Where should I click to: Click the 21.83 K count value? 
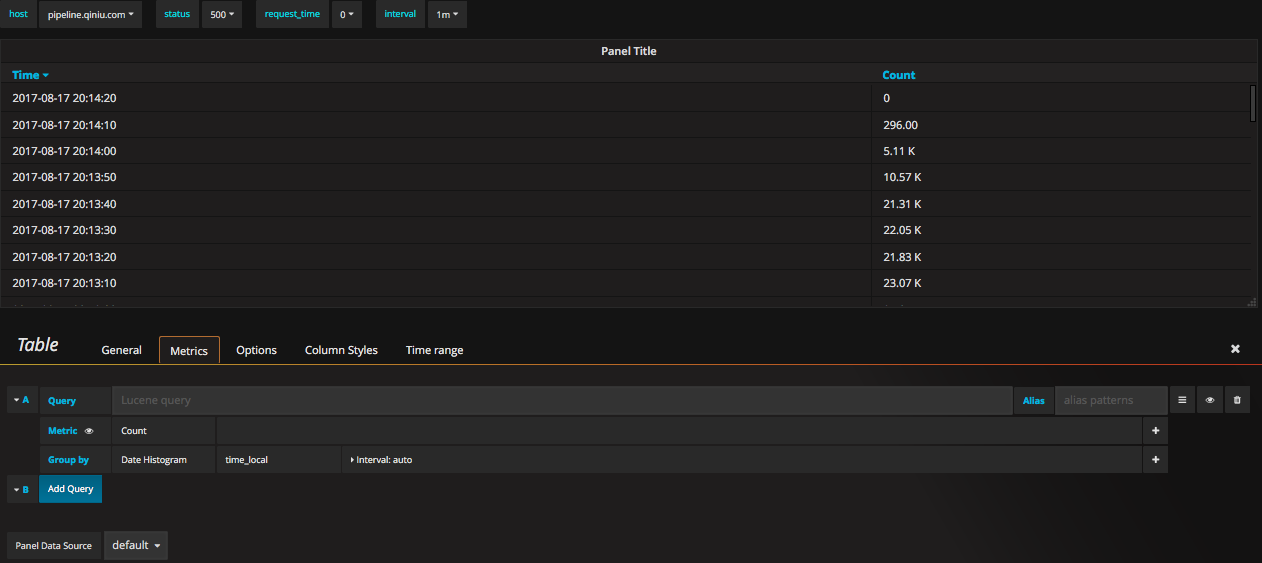902,257
